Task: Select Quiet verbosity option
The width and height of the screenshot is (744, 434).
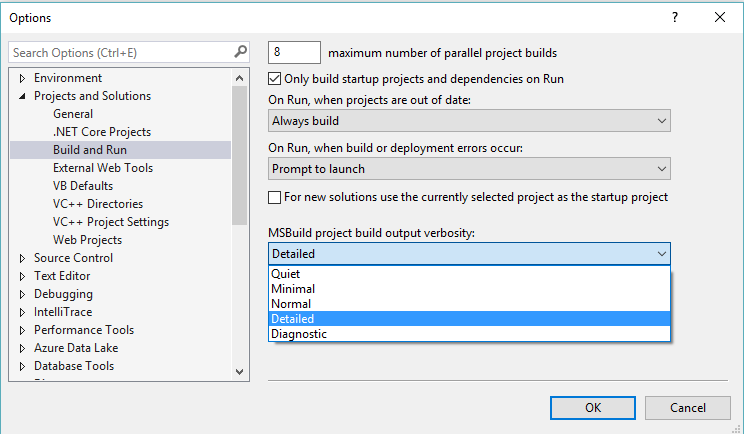Action: tap(469, 274)
